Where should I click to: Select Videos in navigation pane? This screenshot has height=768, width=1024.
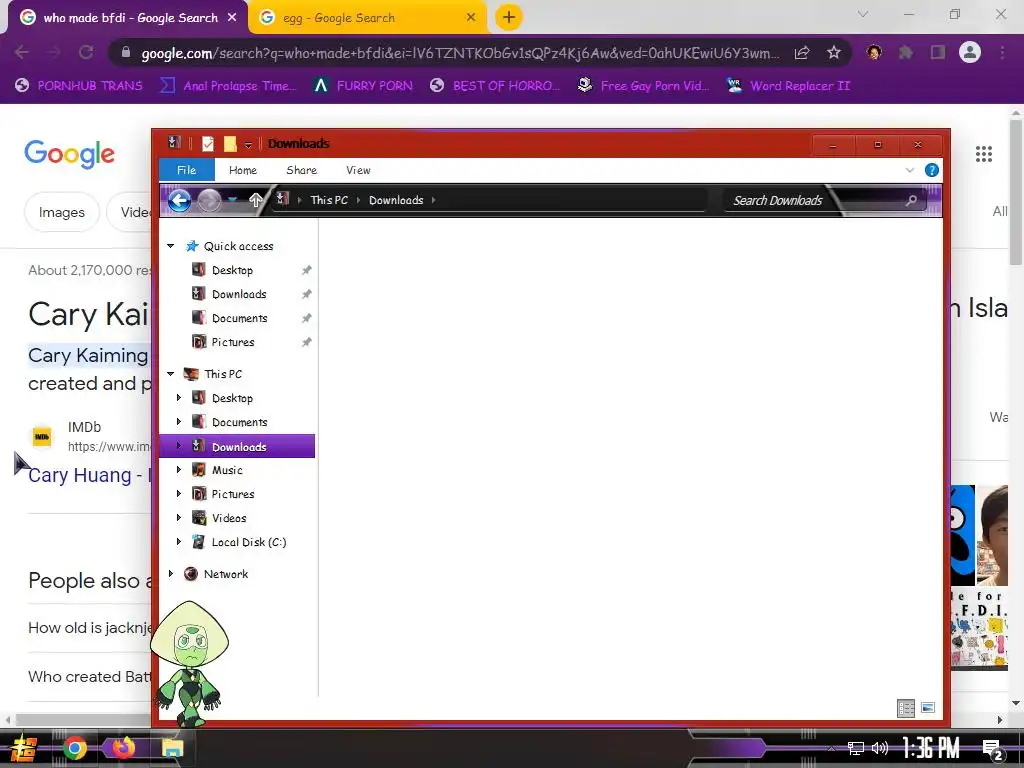tap(229, 518)
